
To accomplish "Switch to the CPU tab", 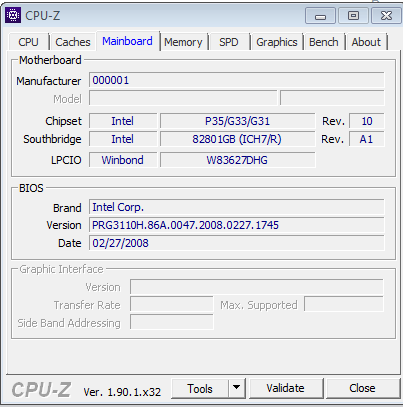I will 28,42.
